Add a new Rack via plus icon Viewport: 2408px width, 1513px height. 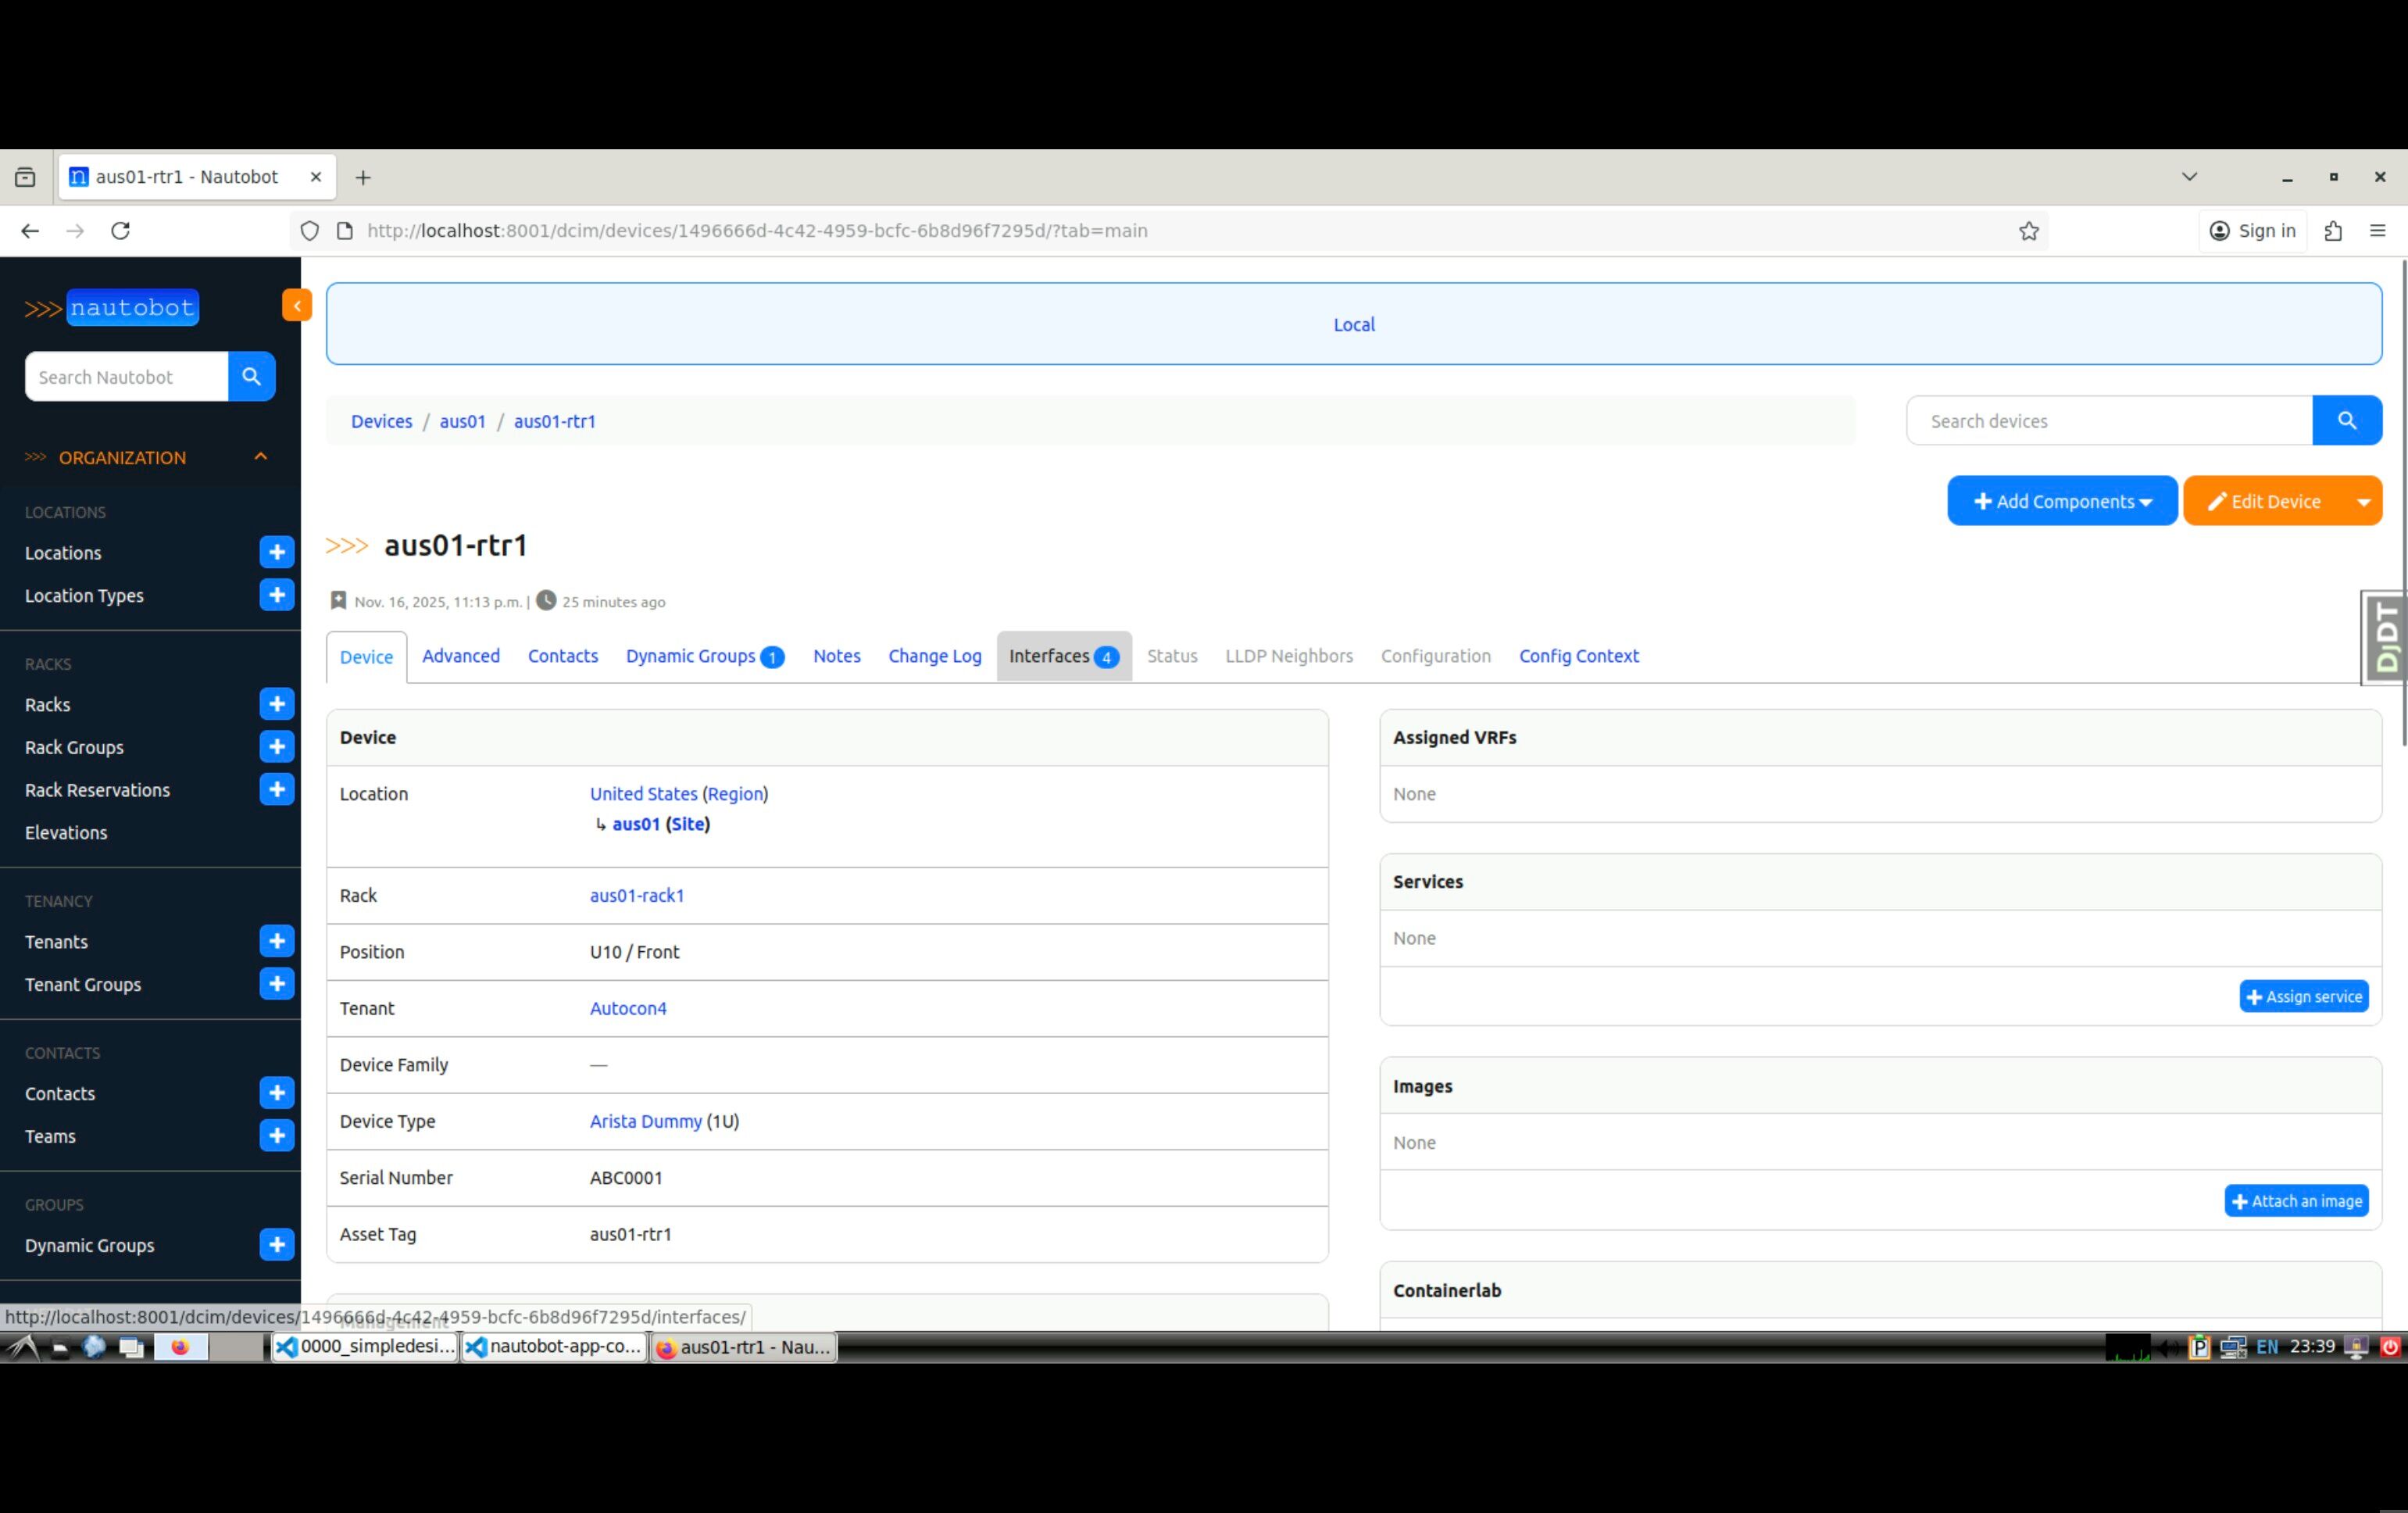[x=276, y=704]
